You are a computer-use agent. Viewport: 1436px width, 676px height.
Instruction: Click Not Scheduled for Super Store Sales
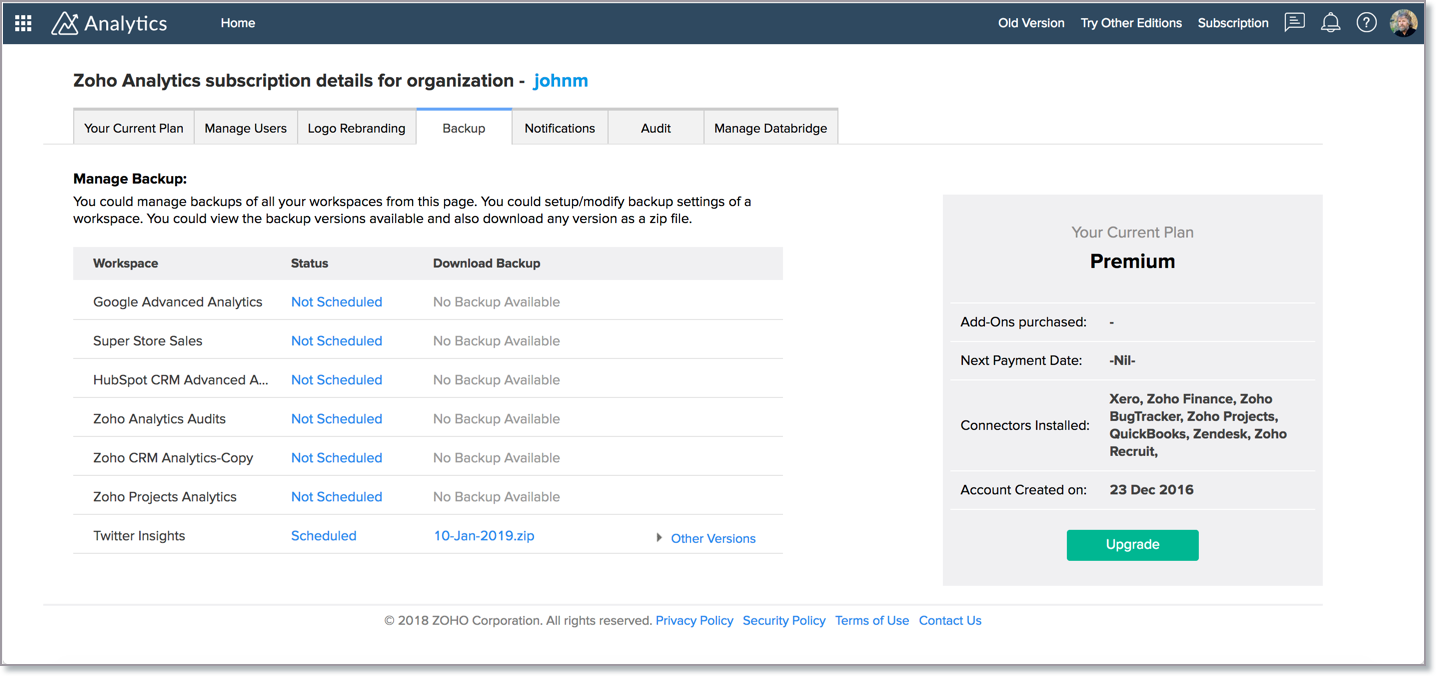(x=336, y=341)
